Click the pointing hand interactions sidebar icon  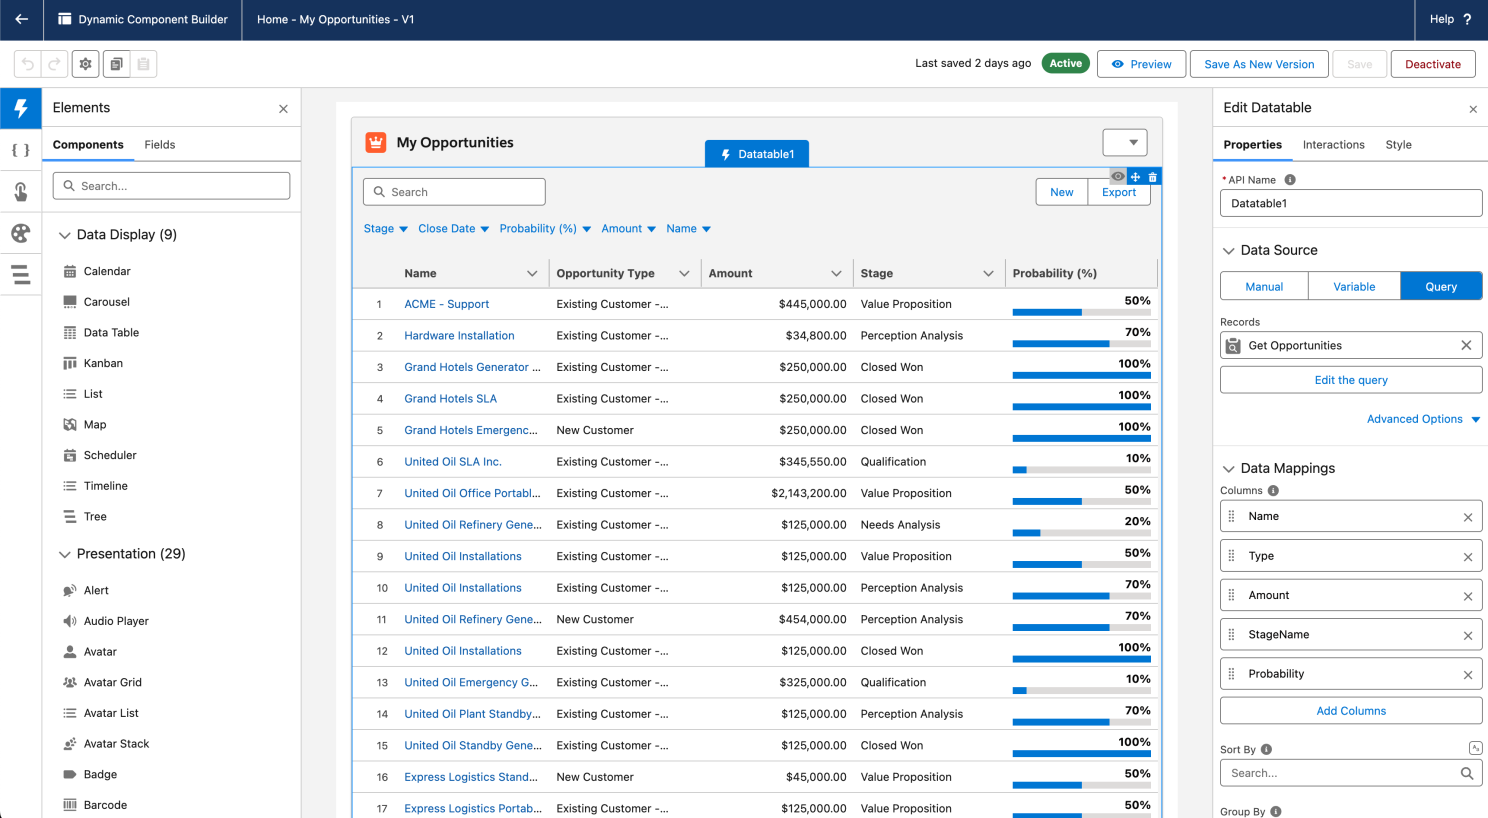click(20, 192)
